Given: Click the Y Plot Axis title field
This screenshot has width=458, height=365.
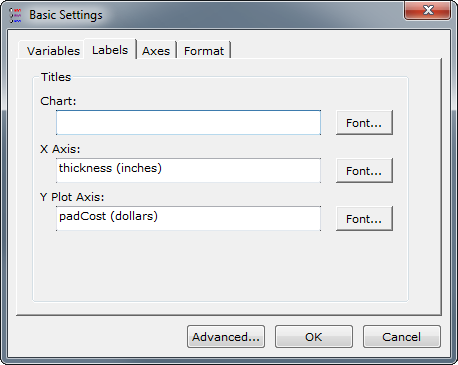Looking at the screenshot, I should pos(188,219).
